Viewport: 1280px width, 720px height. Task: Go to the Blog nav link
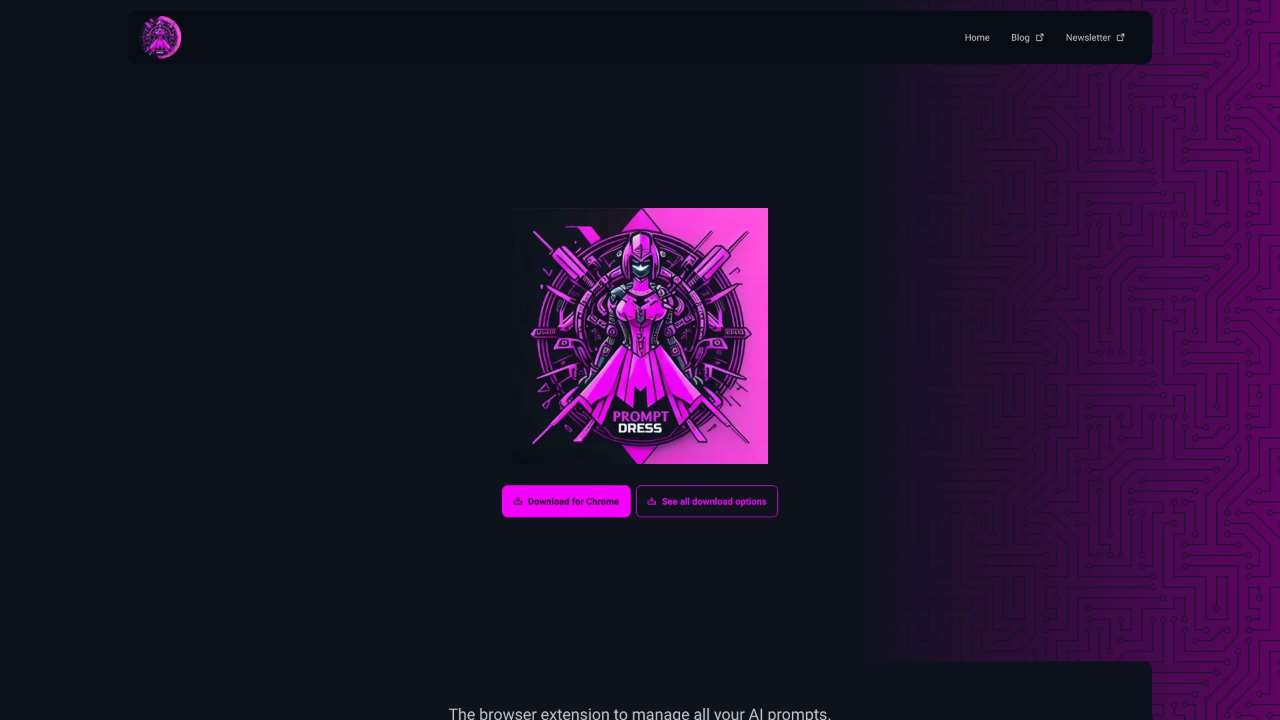(x=1020, y=38)
